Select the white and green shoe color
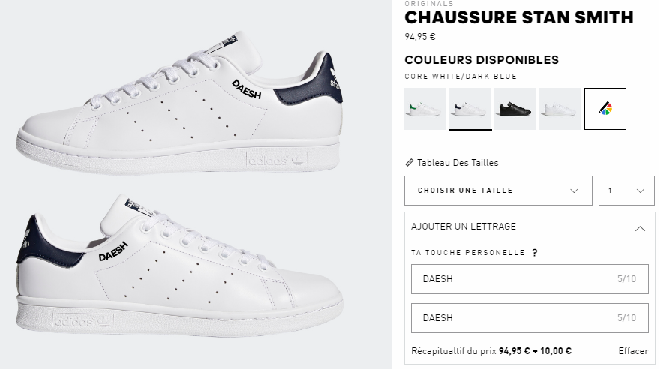 pyautogui.click(x=425, y=109)
